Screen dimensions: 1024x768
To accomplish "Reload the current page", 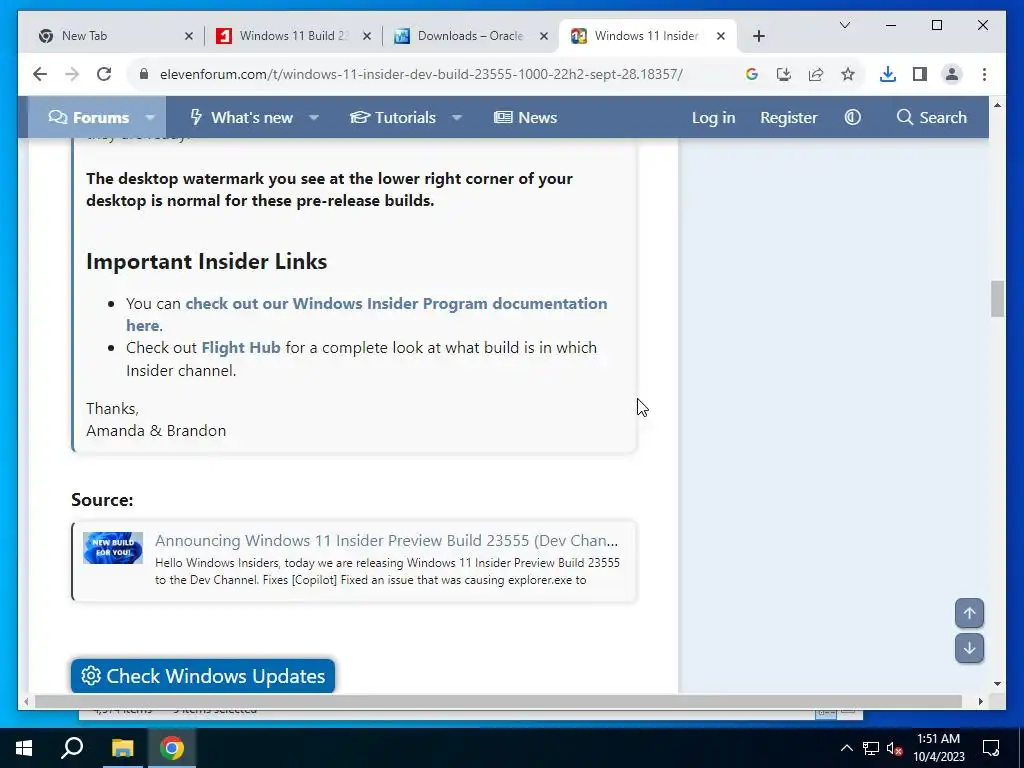I will (x=104, y=74).
